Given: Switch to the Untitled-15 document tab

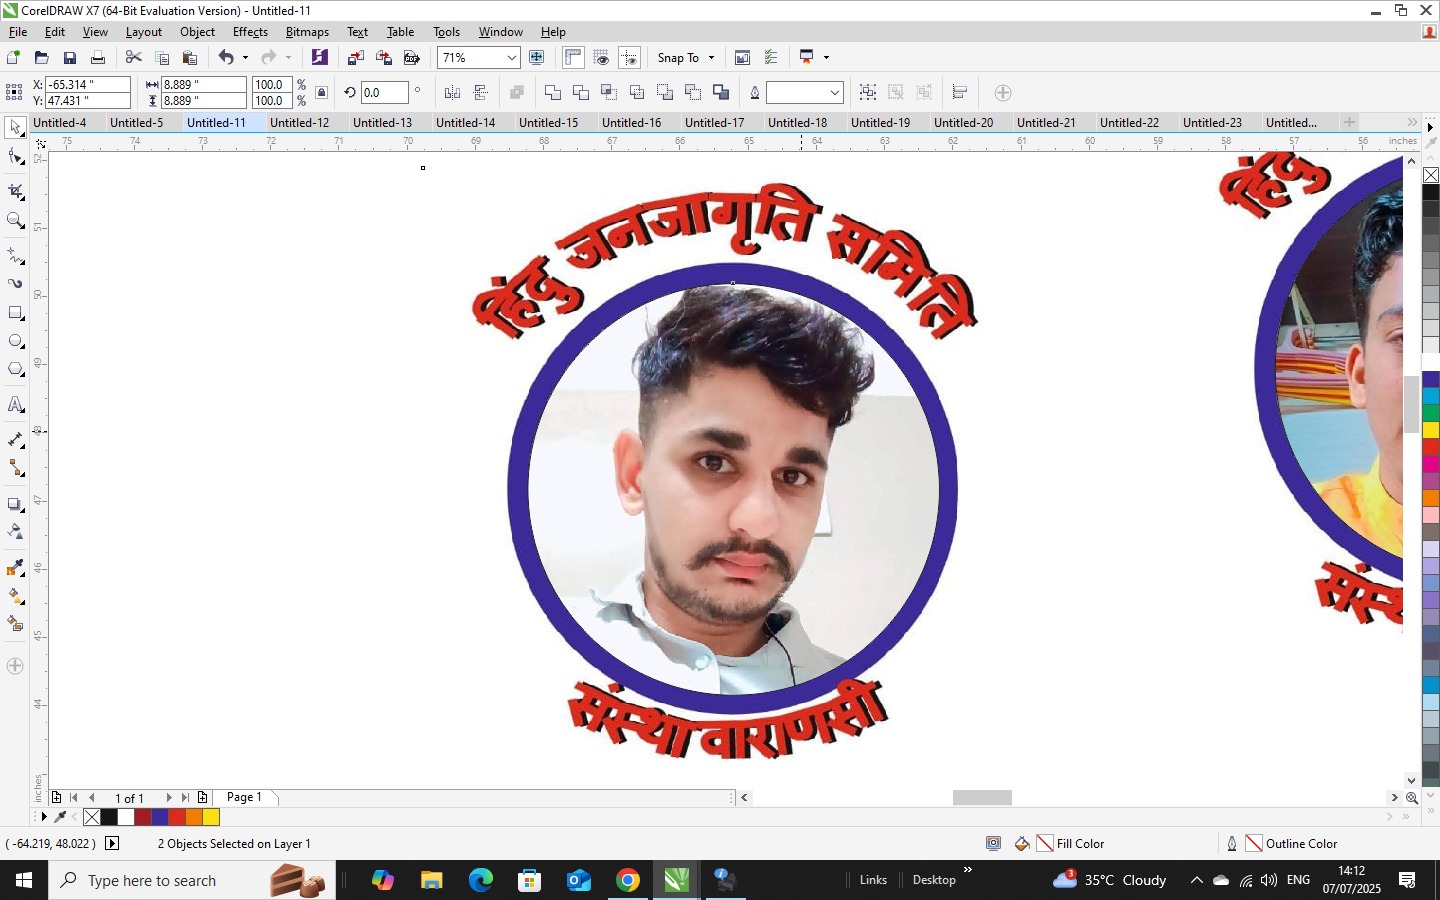Looking at the screenshot, I should pos(548,123).
